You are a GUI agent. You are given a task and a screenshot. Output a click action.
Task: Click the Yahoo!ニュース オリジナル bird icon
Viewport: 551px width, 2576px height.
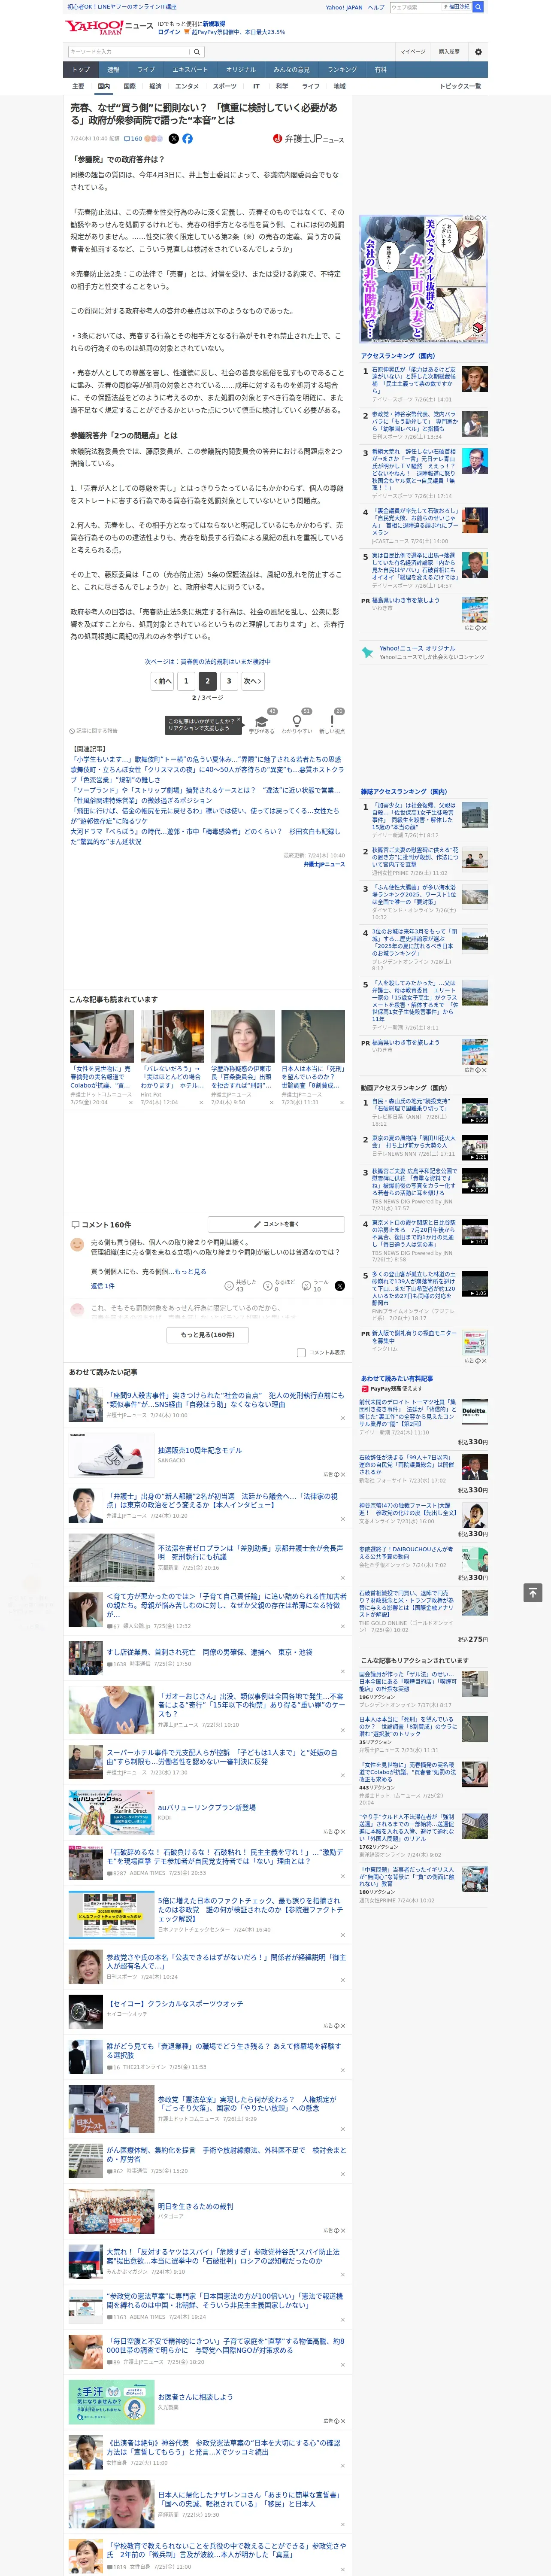point(367,652)
